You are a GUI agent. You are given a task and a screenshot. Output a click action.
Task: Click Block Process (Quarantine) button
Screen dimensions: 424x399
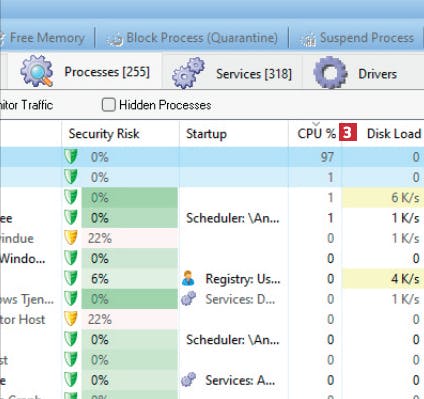[x=192, y=38]
